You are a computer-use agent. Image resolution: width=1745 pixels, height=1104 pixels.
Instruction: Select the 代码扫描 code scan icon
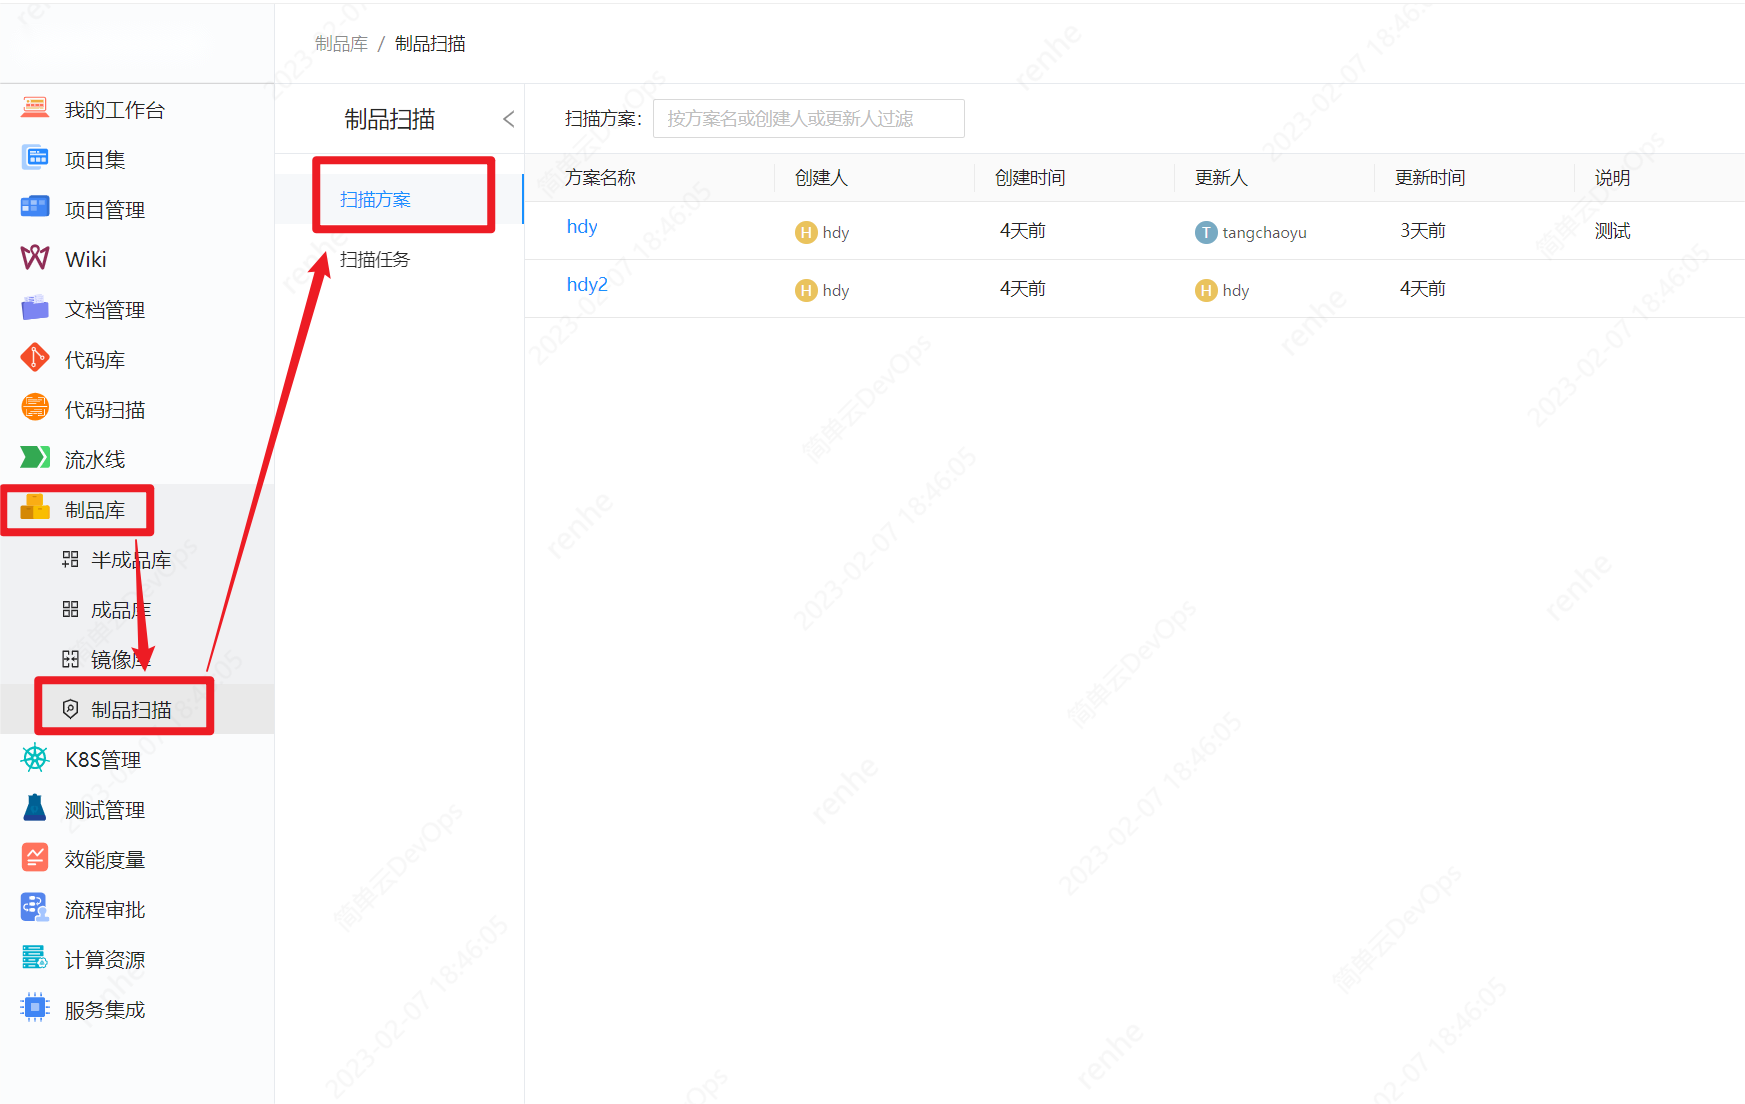[35, 408]
